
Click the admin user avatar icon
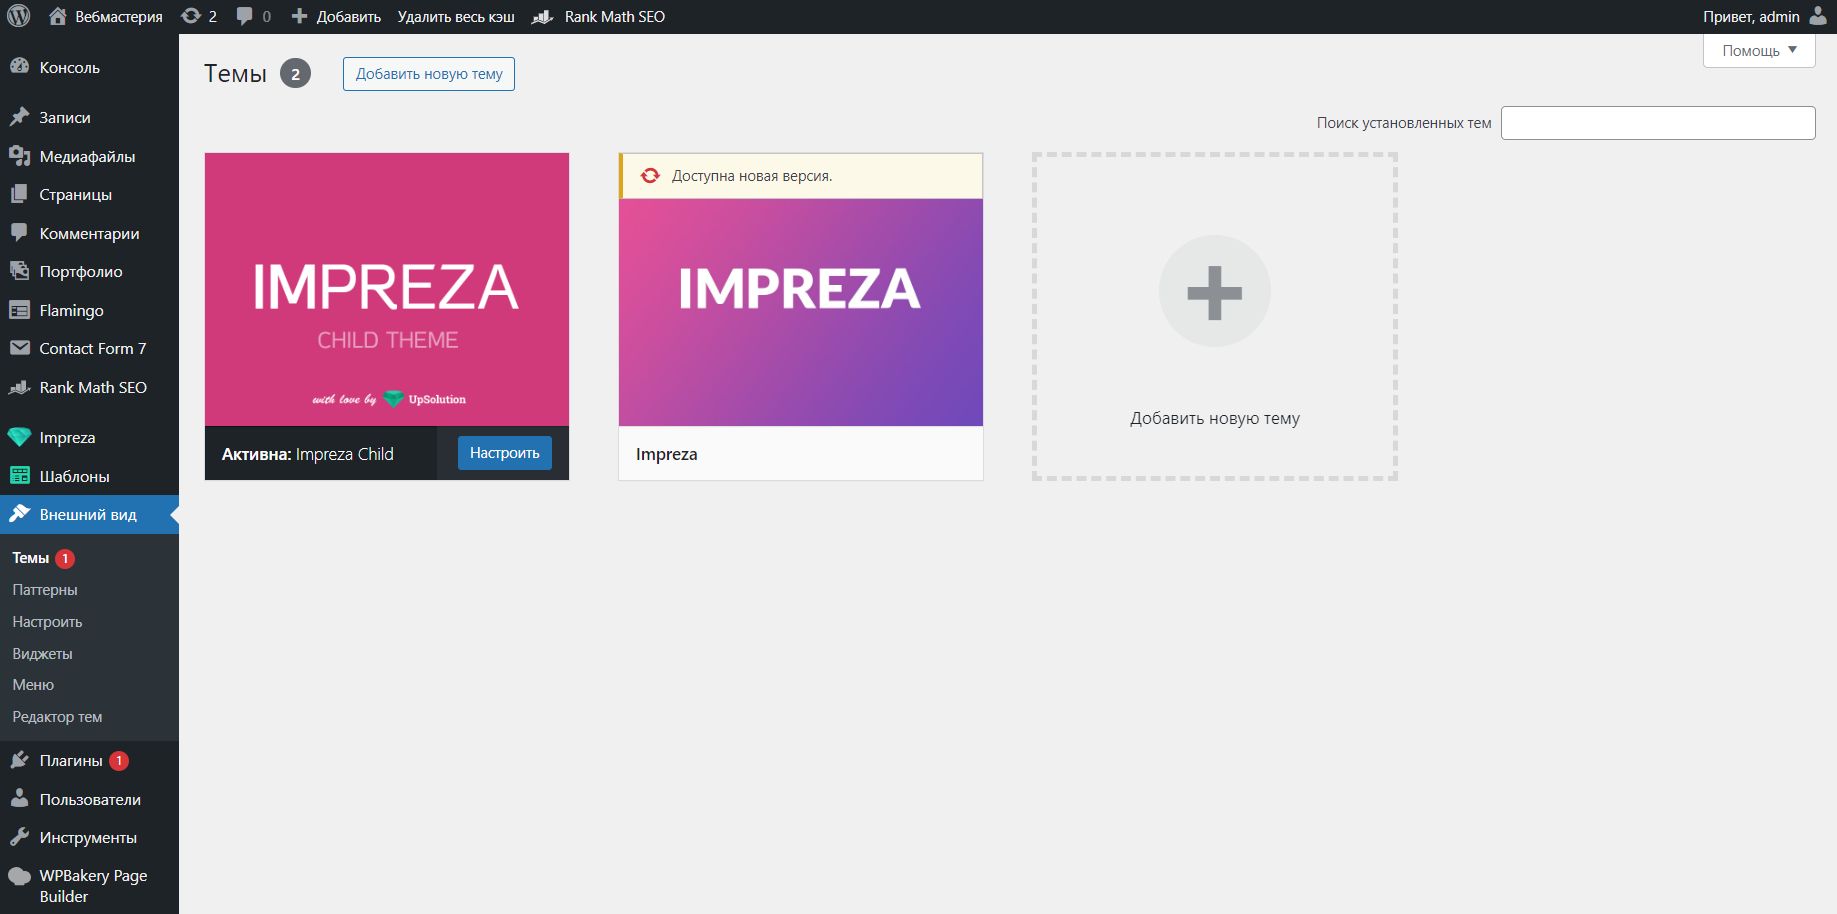tap(1818, 15)
